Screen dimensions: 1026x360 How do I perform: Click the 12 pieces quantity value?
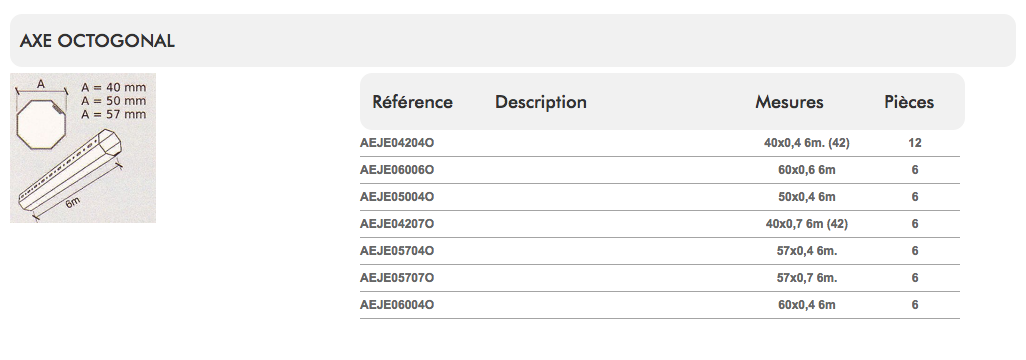pyautogui.click(x=915, y=143)
